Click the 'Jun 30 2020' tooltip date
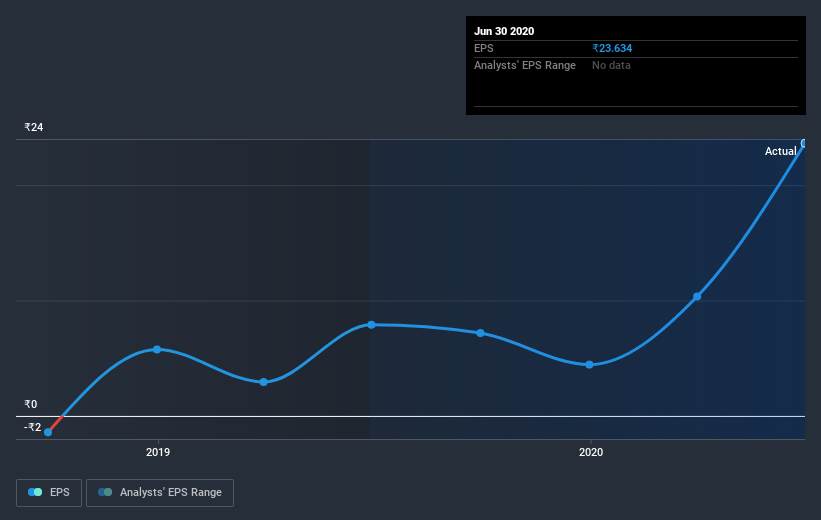The image size is (821, 520). click(x=504, y=31)
